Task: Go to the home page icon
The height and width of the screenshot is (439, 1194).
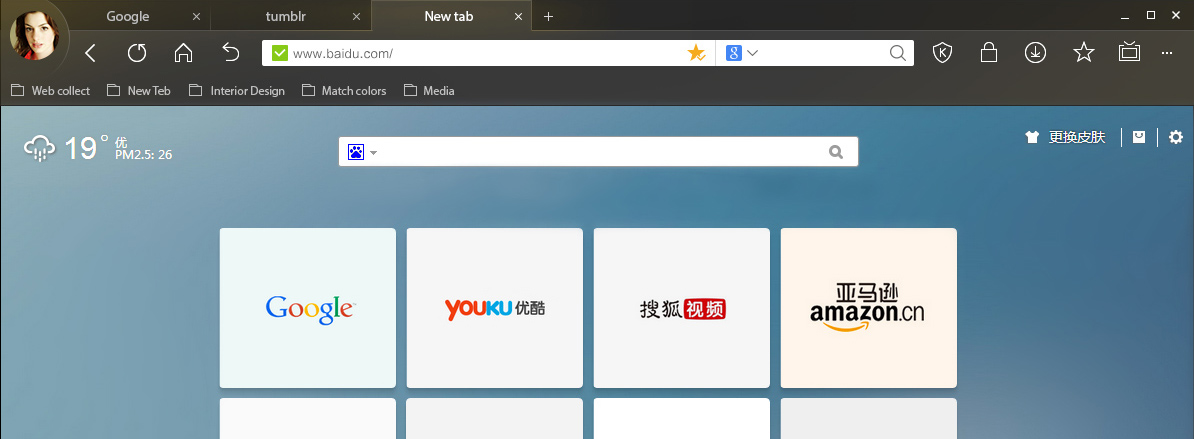Action: pos(184,52)
